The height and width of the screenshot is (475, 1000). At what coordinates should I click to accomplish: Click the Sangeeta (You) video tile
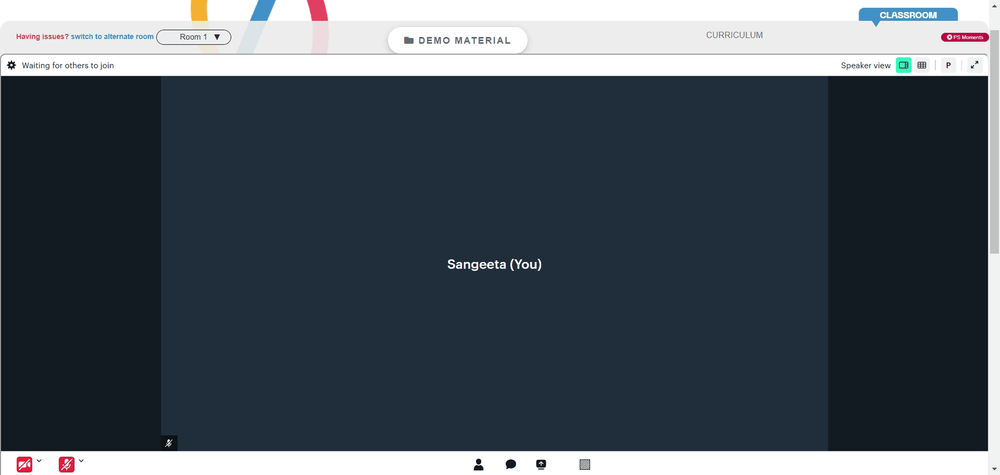[x=494, y=263]
